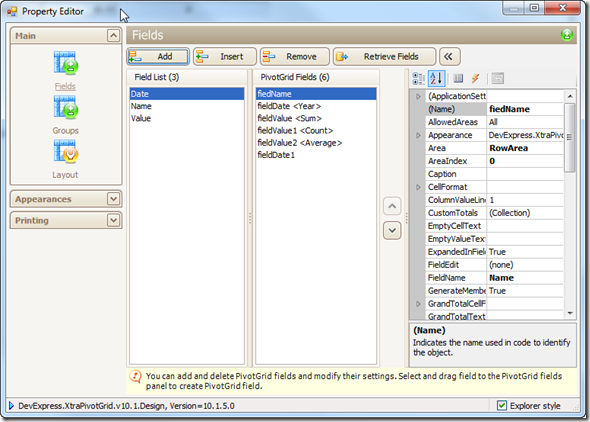This screenshot has width=590, height=422.
Task: Select fieldValue <Sum> in PivotGrid Fields
Action: [x=316, y=118]
